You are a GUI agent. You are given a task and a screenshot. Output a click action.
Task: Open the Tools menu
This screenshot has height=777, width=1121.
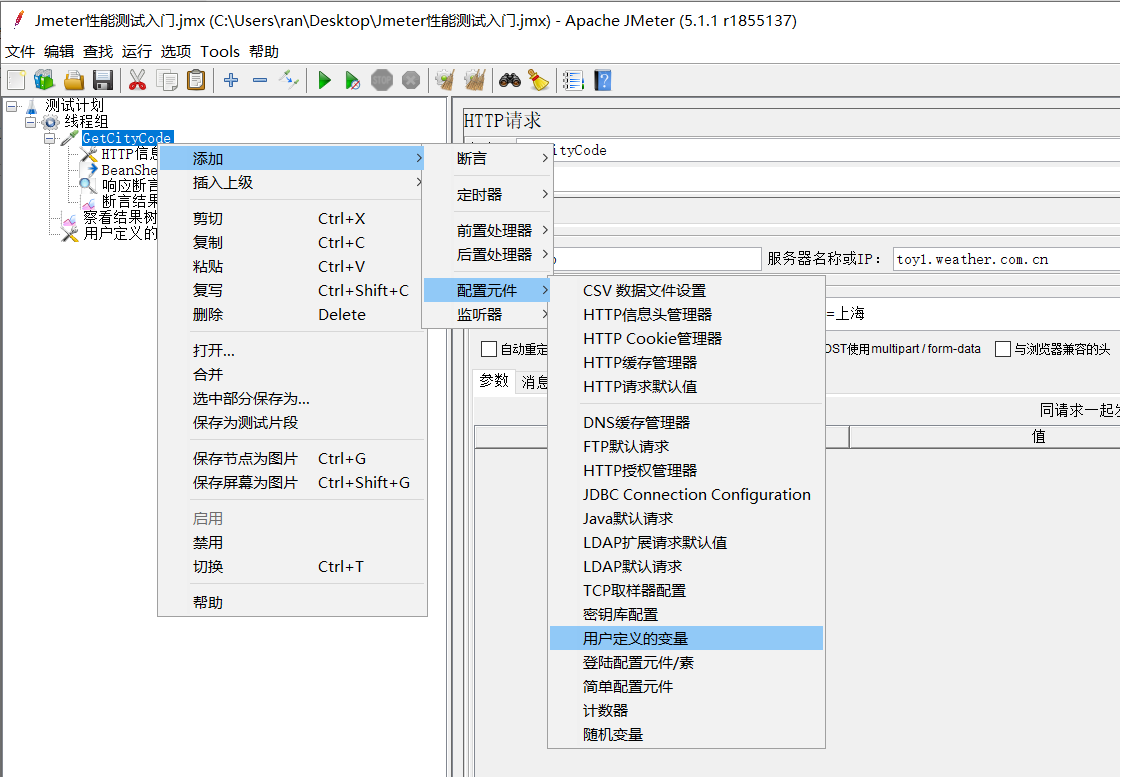219,51
